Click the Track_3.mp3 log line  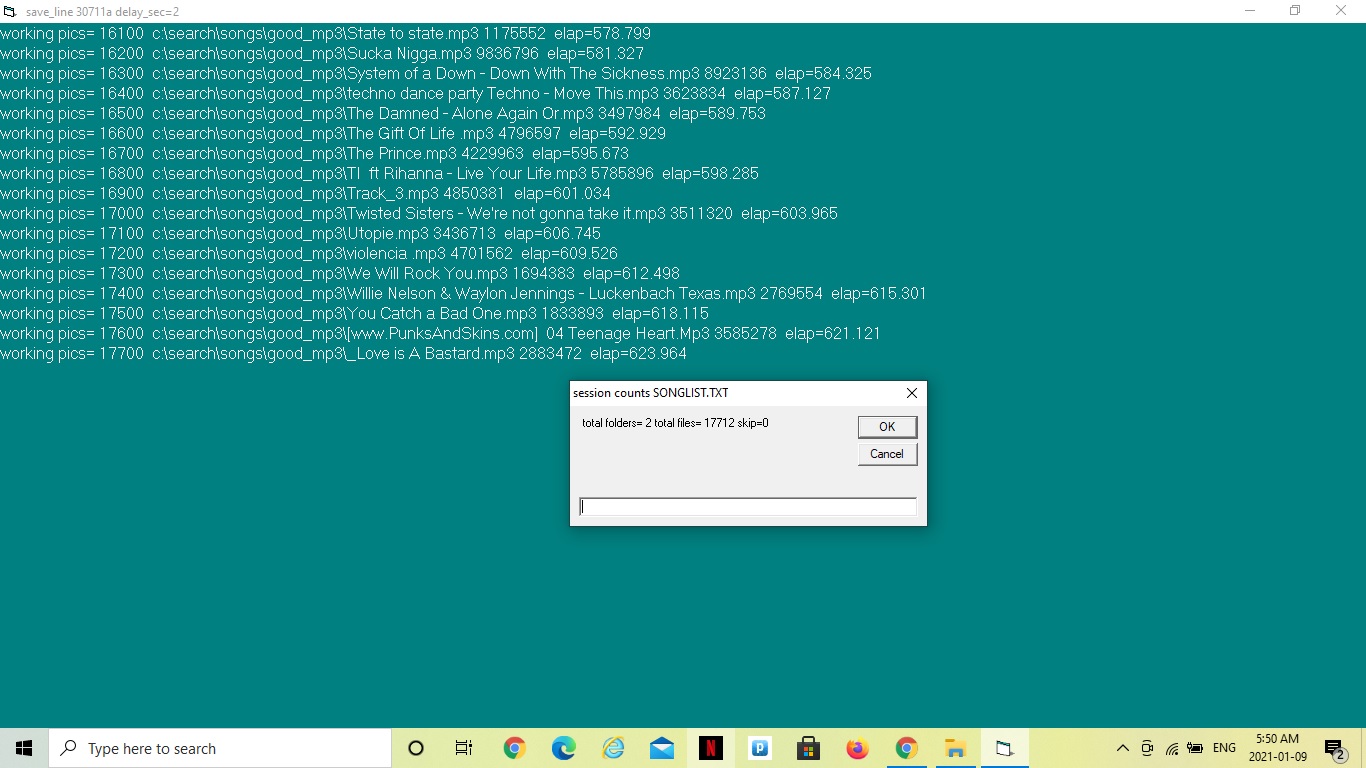(306, 193)
